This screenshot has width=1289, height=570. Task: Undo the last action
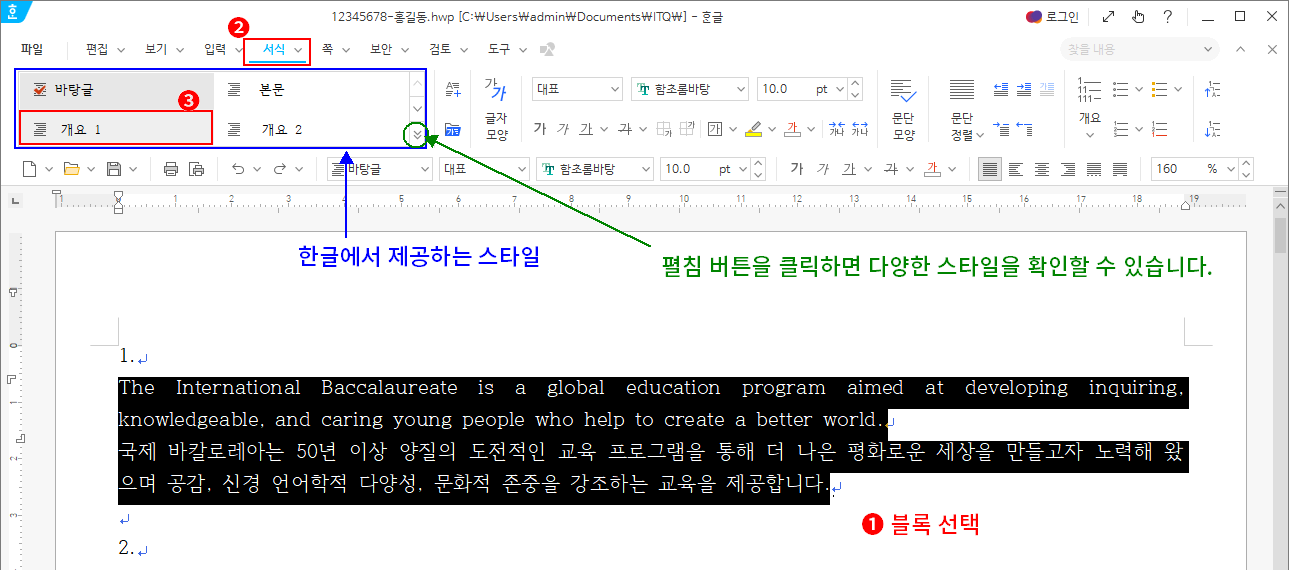(238, 169)
